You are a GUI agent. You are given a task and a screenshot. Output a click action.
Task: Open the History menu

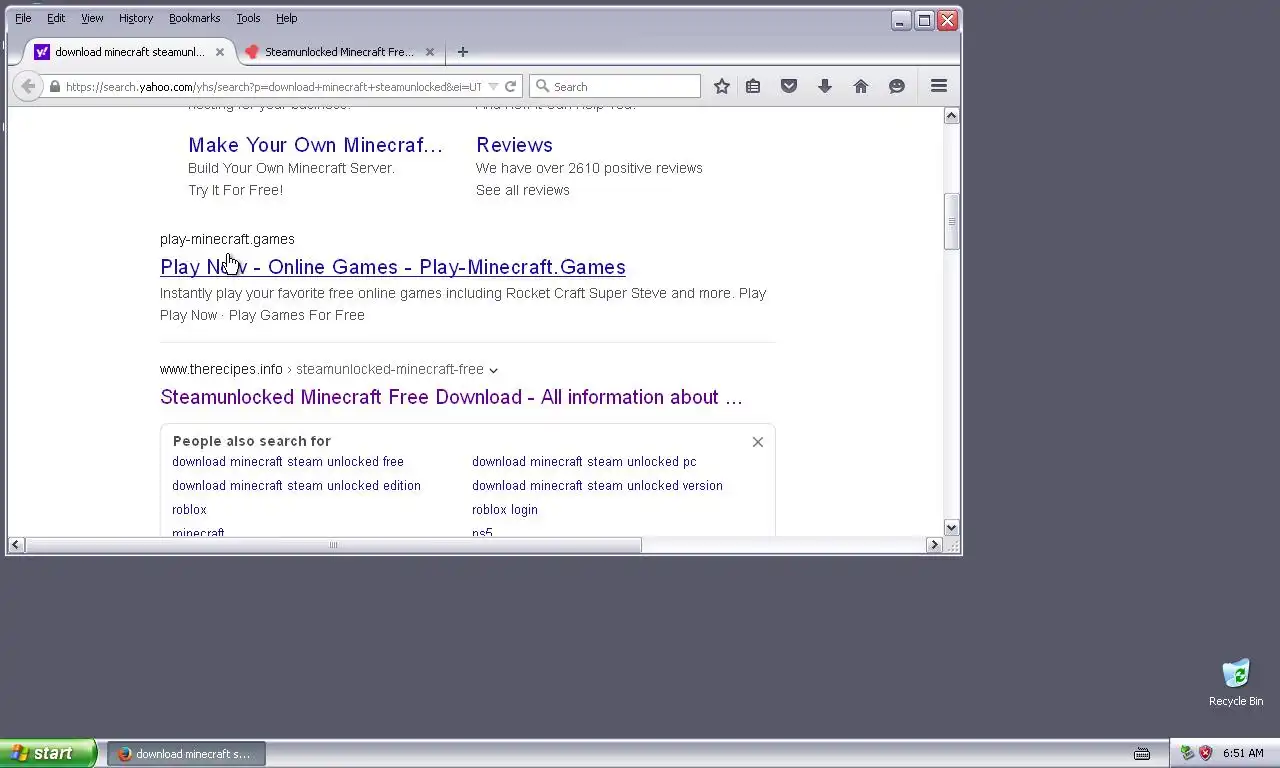coord(136,18)
